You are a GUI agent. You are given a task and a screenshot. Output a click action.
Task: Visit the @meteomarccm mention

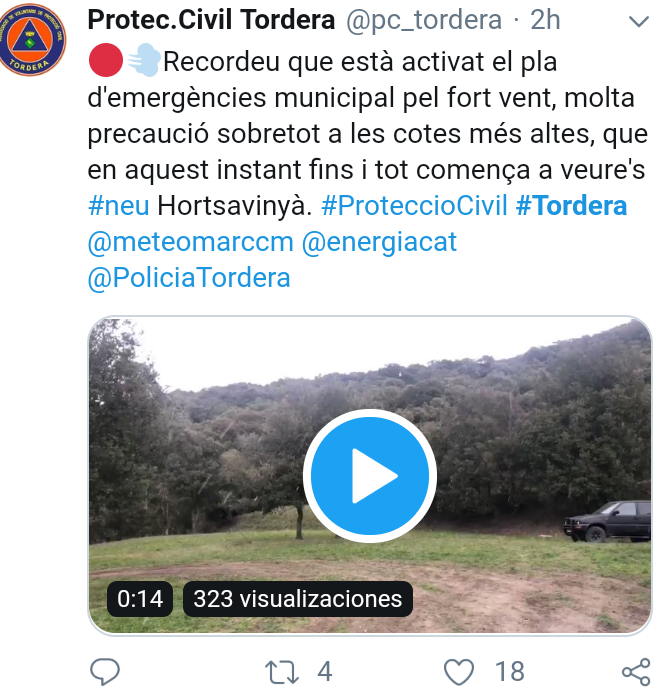click(191, 242)
